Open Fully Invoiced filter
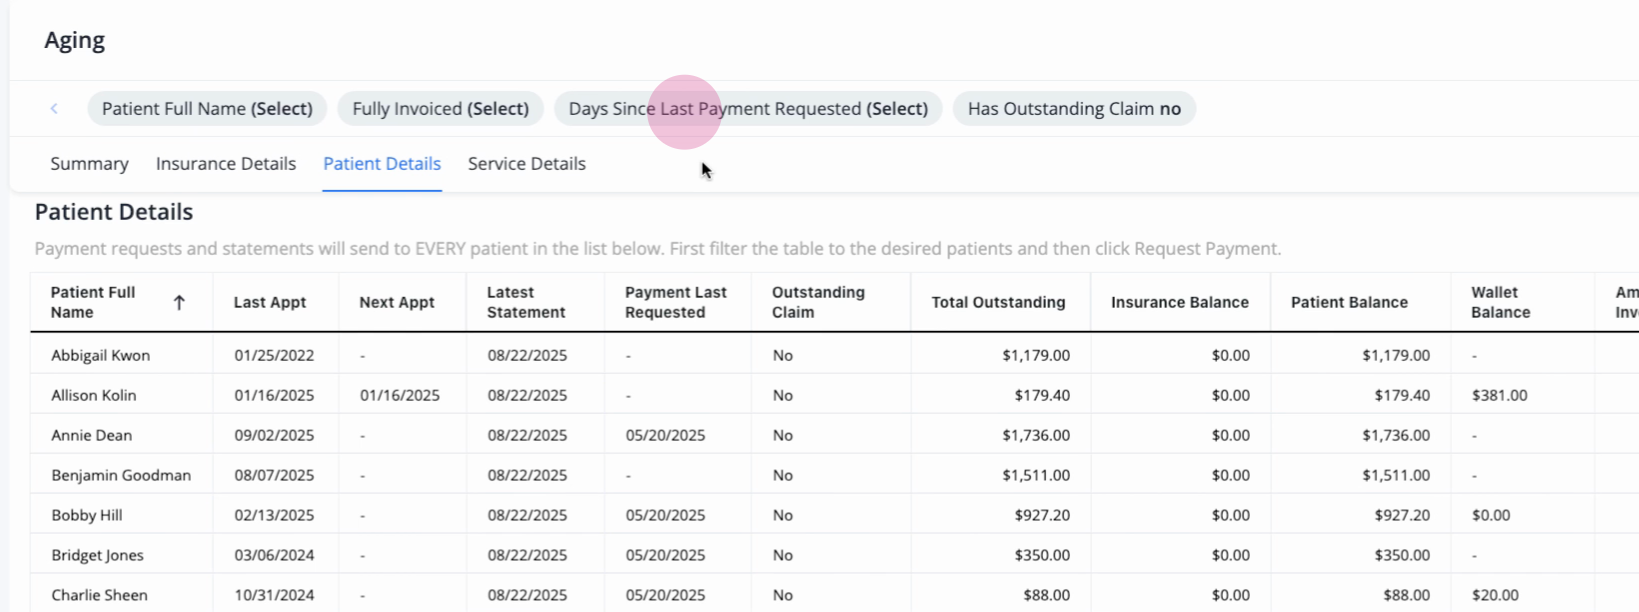1639x612 pixels. [x=440, y=109]
